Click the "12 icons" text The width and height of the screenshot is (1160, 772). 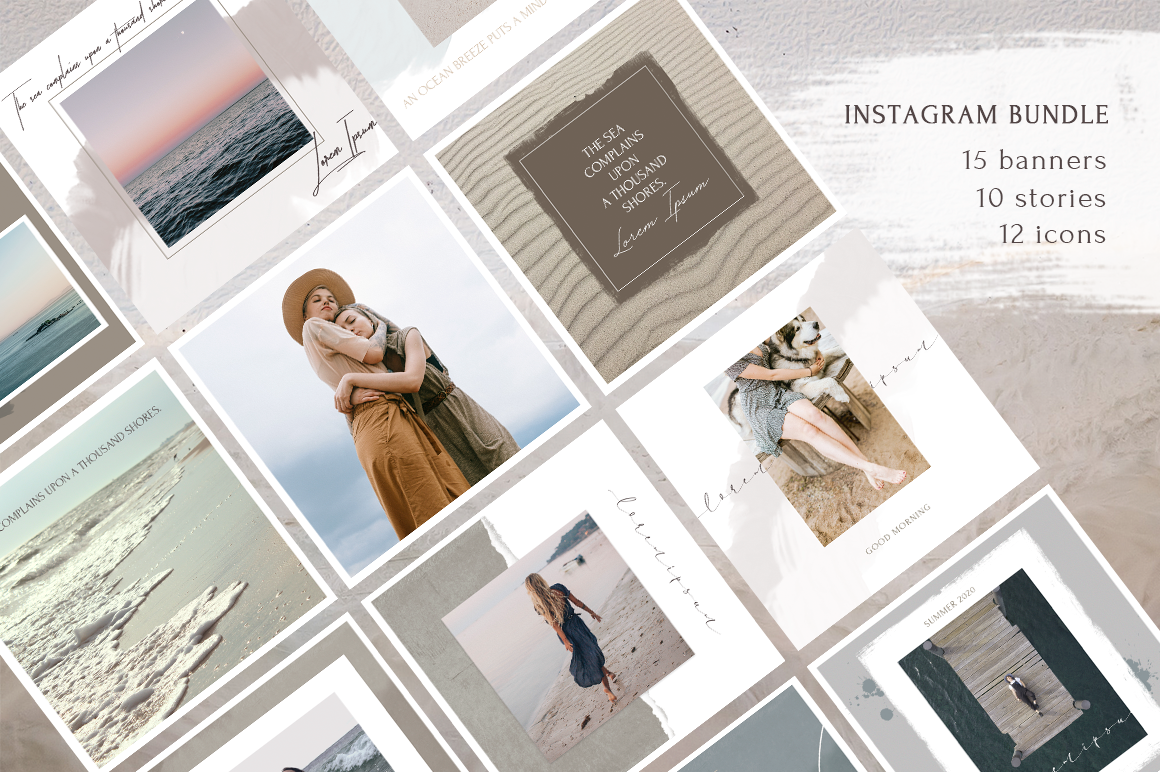tap(1052, 235)
